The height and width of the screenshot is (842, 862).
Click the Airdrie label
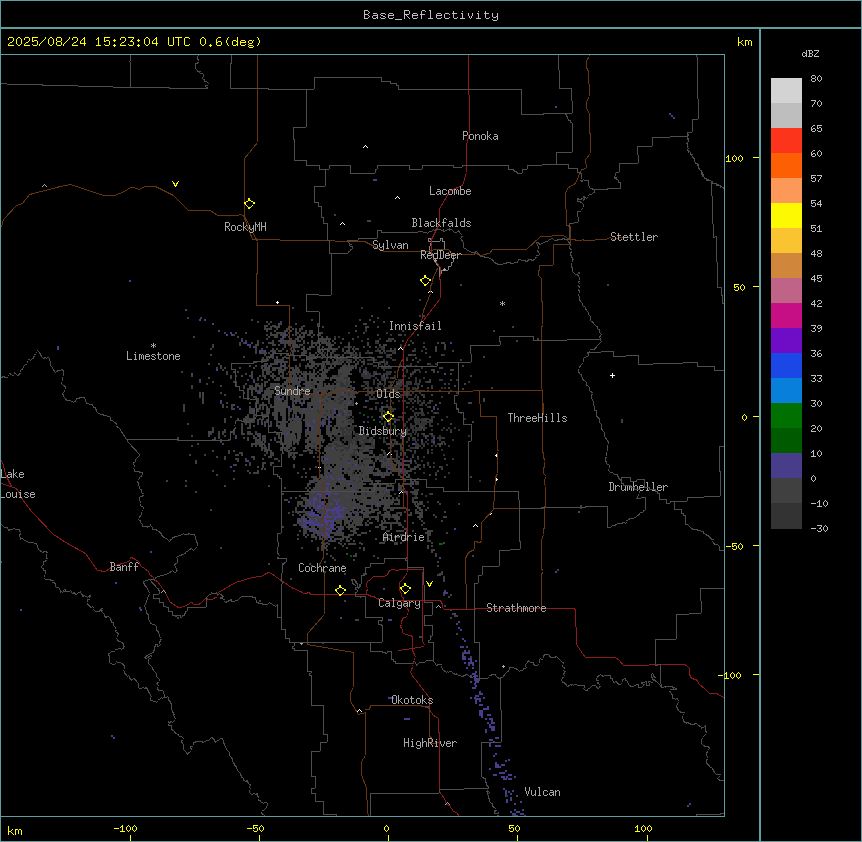[404, 537]
